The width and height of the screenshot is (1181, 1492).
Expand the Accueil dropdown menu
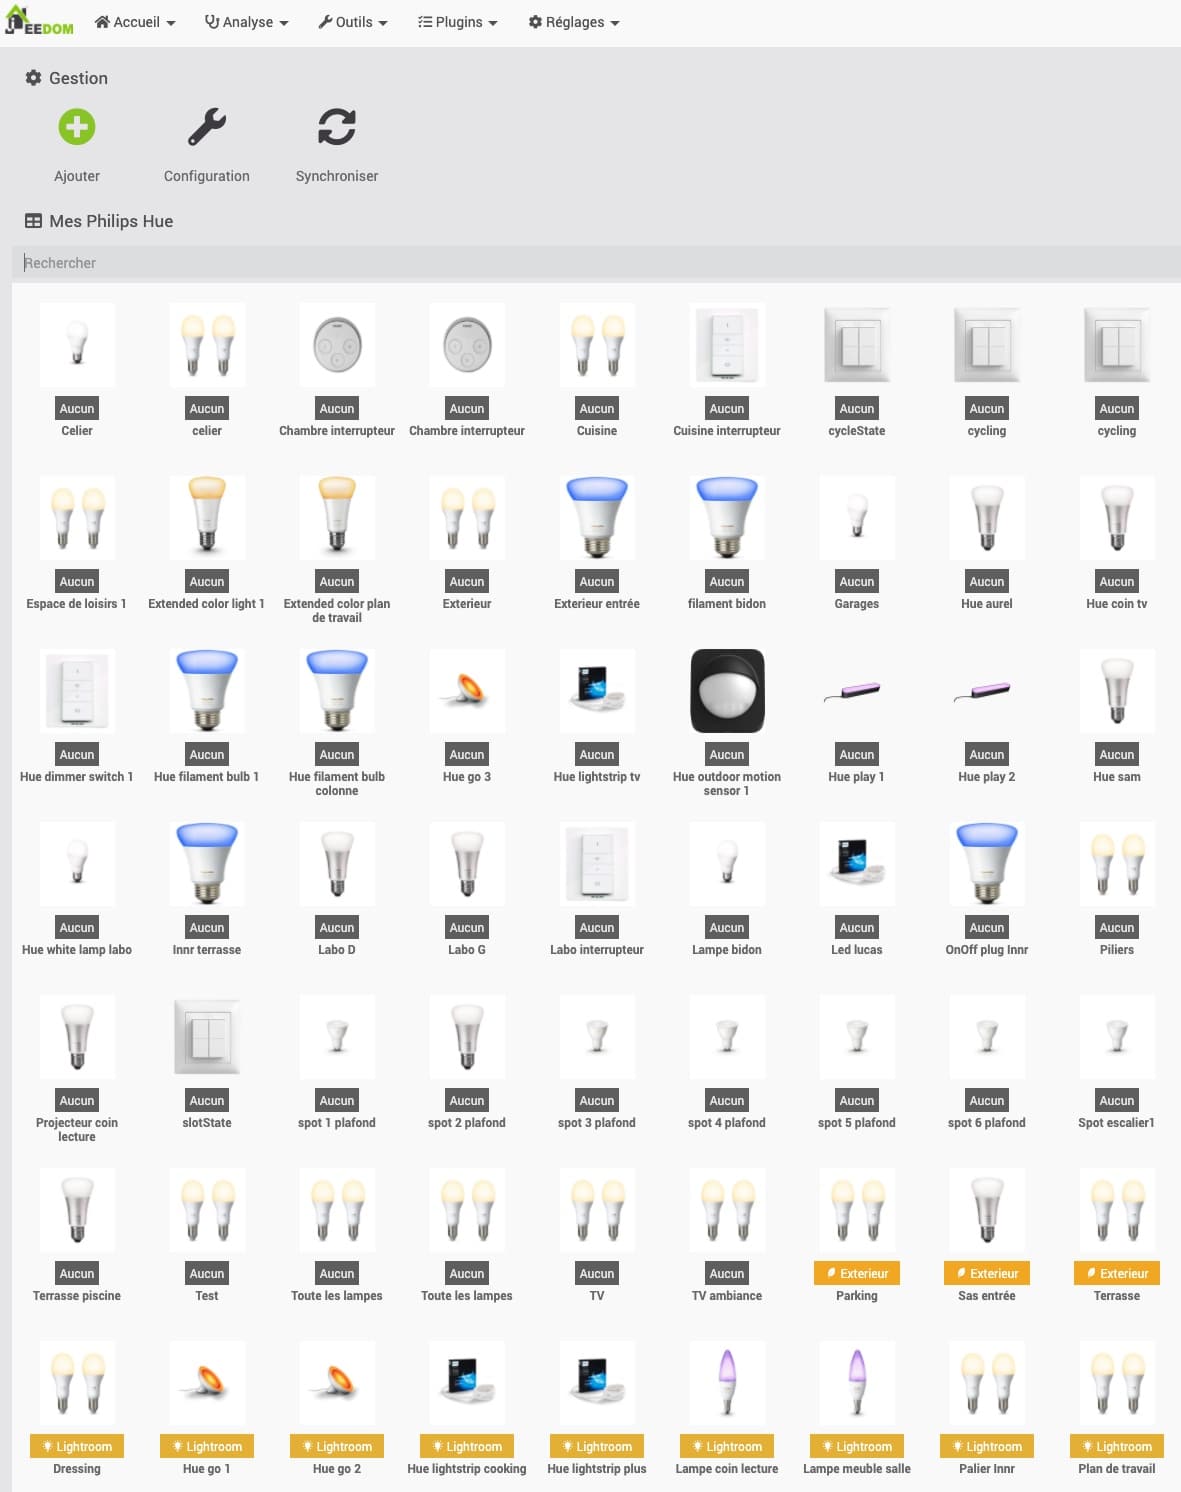[135, 22]
